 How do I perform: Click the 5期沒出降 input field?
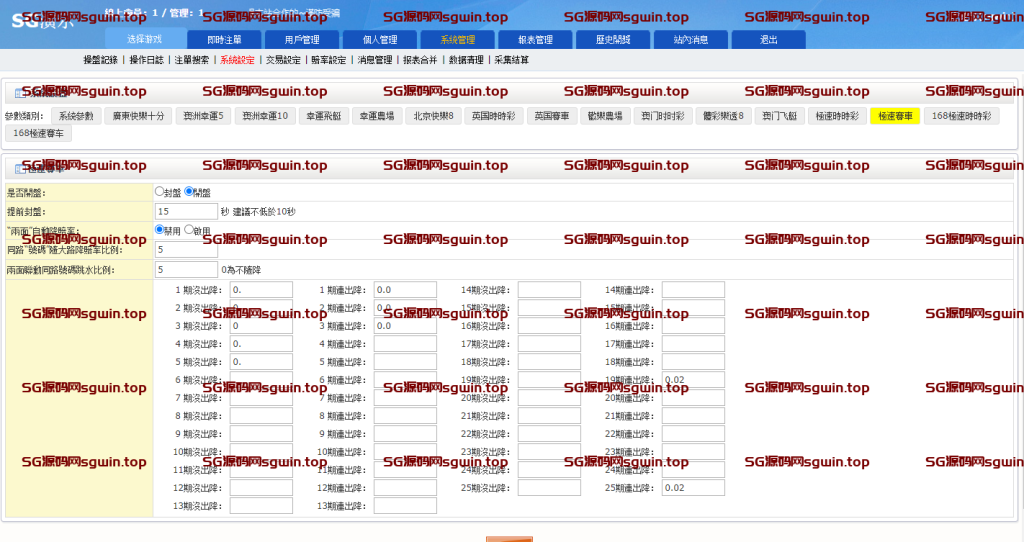(261, 362)
